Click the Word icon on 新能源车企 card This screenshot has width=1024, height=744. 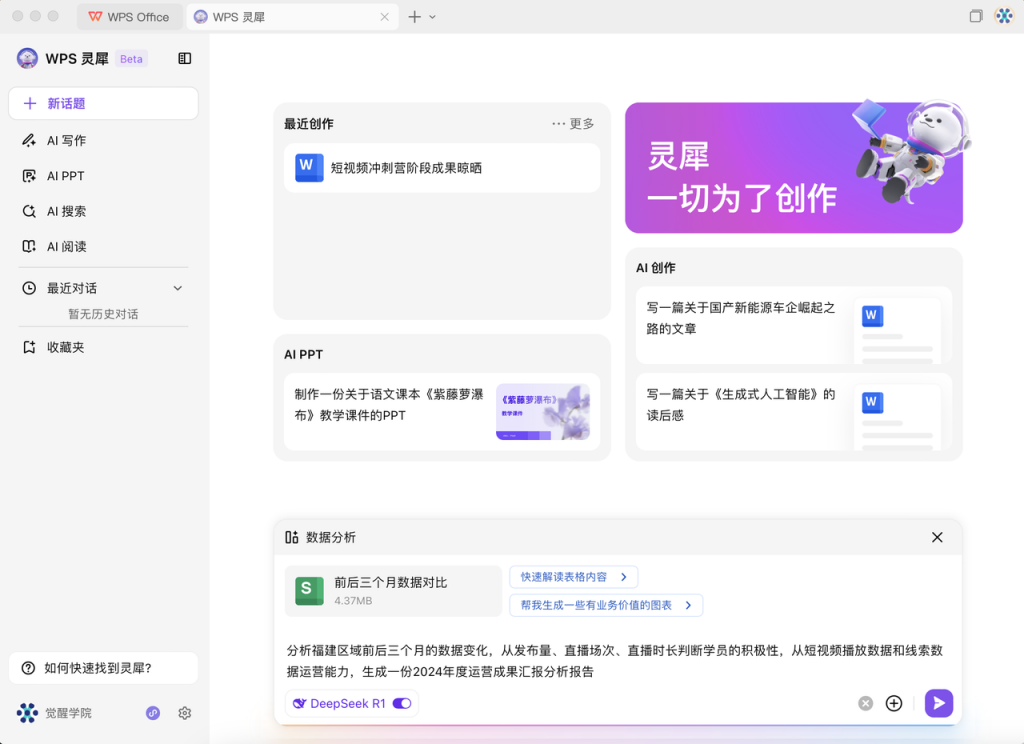pos(872,316)
